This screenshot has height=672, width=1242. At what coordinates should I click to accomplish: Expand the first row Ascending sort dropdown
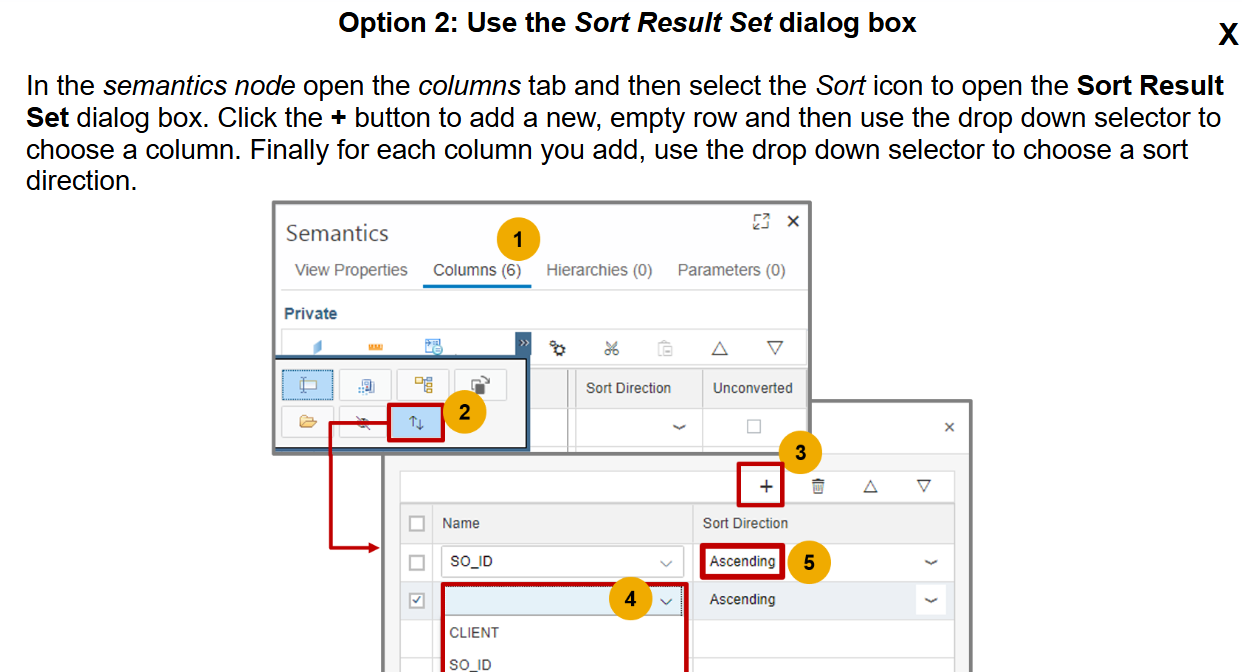point(931,562)
